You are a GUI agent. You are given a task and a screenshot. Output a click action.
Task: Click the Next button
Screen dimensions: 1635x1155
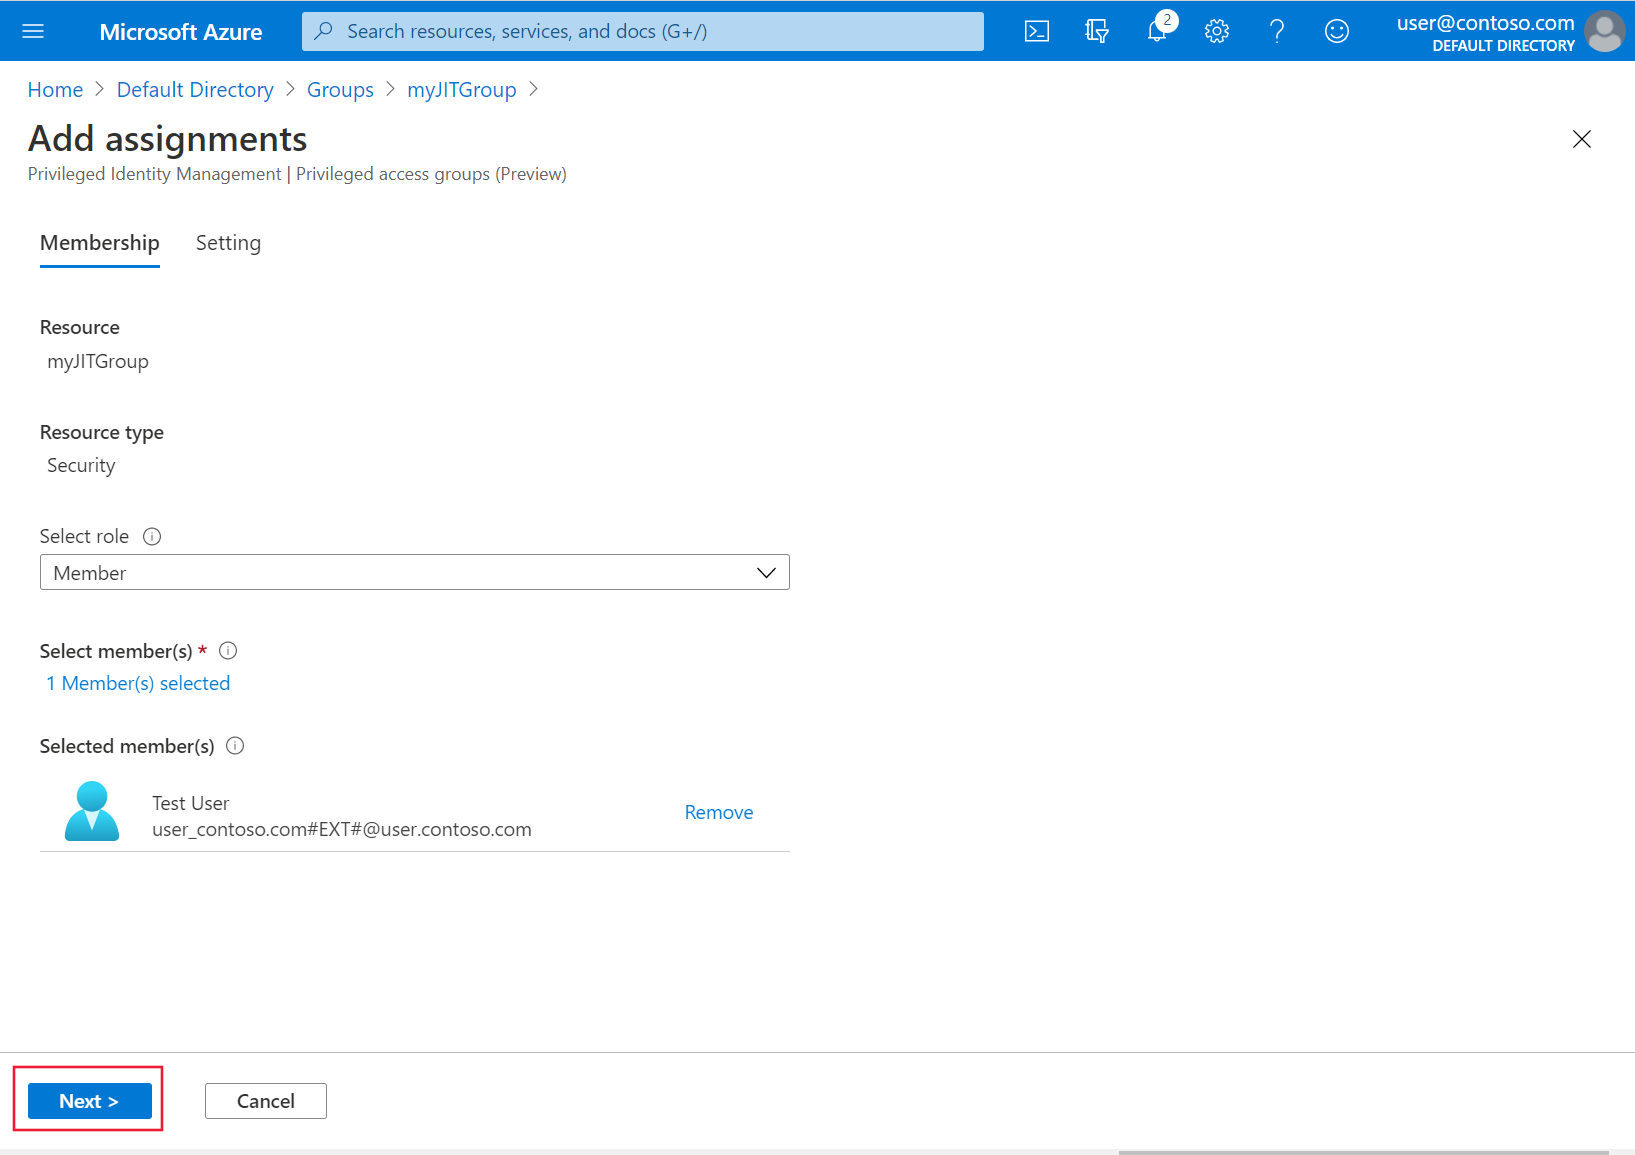point(88,1100)
